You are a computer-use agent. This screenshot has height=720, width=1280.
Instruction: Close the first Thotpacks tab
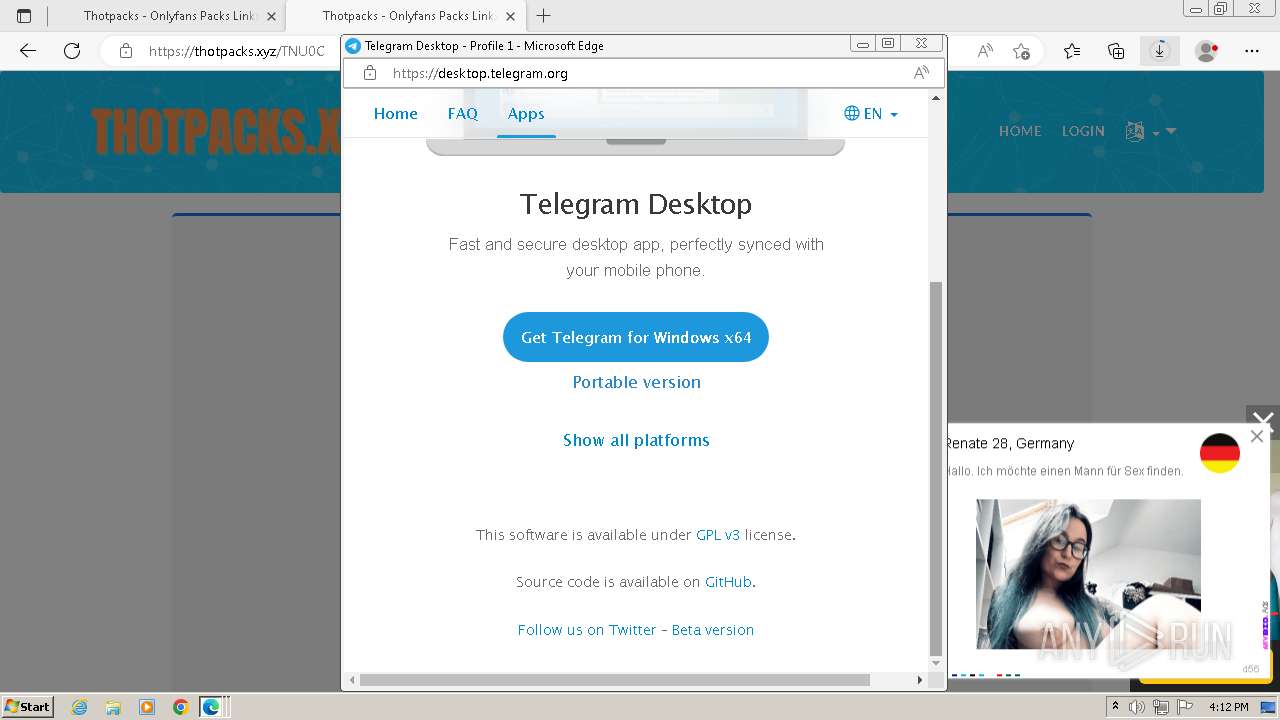[271, 16]
